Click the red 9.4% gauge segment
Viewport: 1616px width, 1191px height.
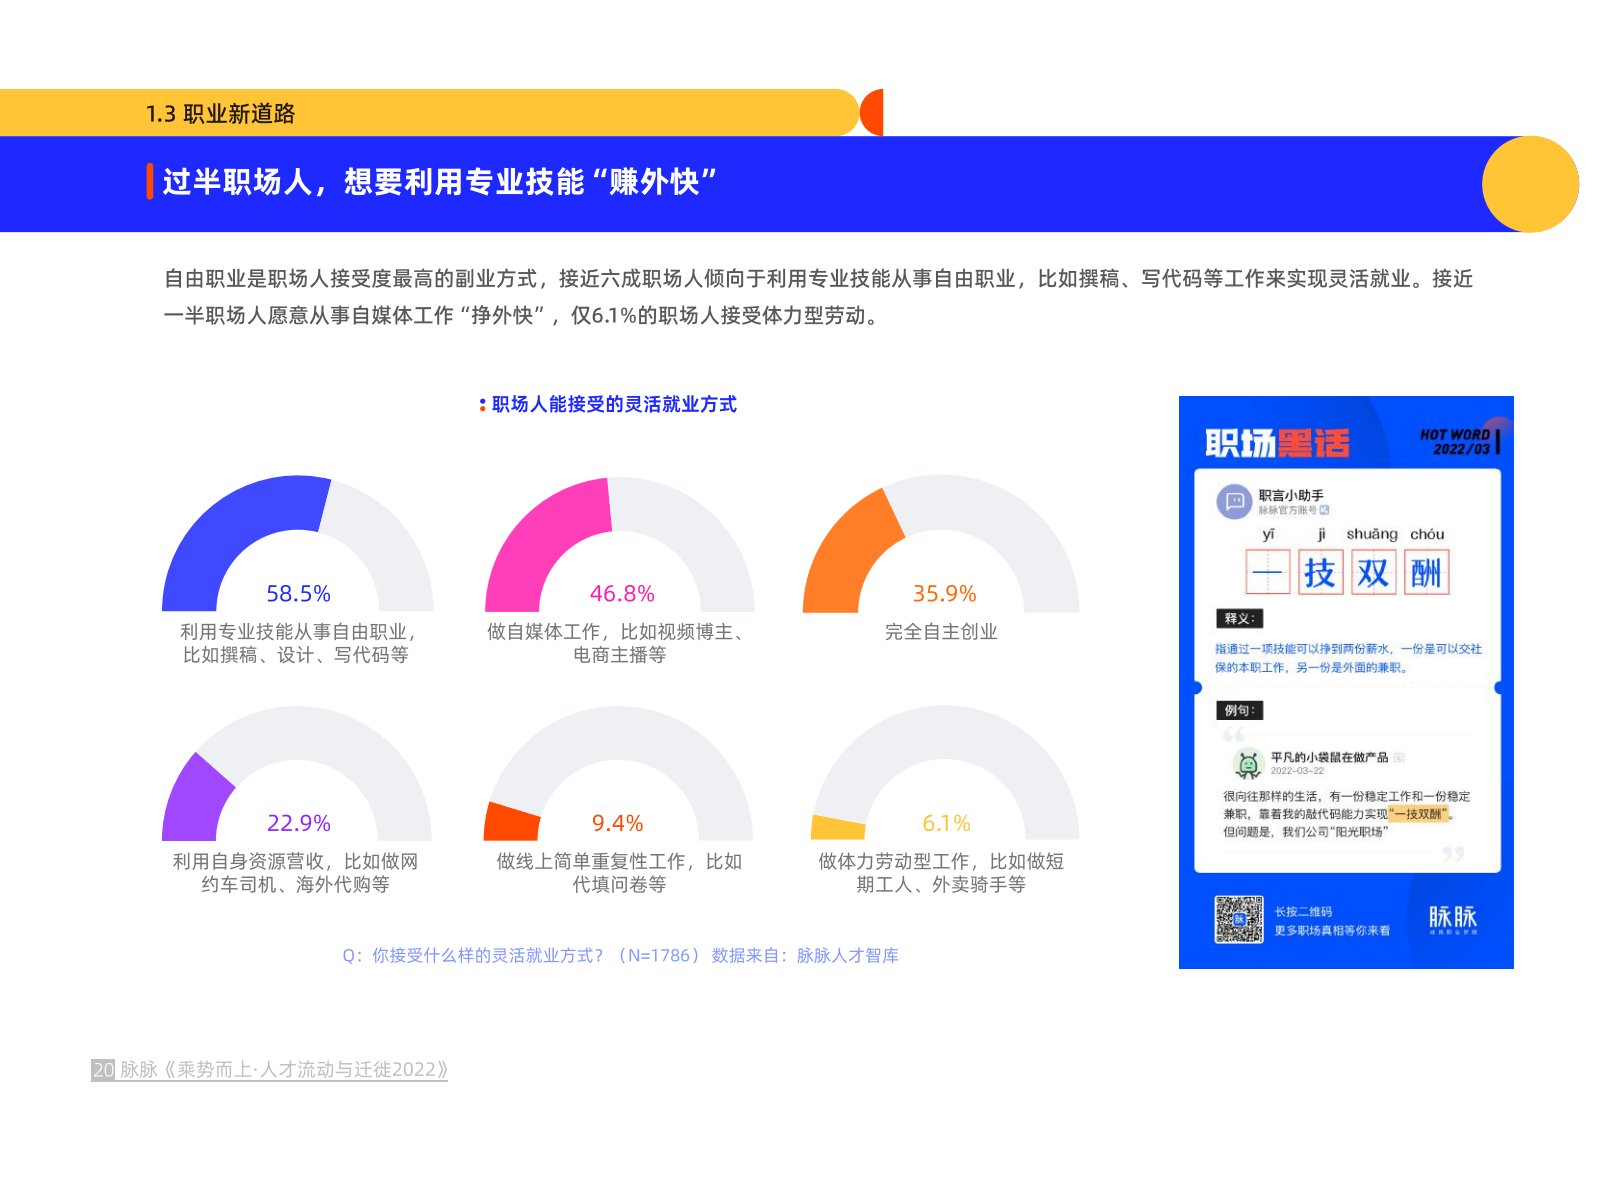coord(511,823)
